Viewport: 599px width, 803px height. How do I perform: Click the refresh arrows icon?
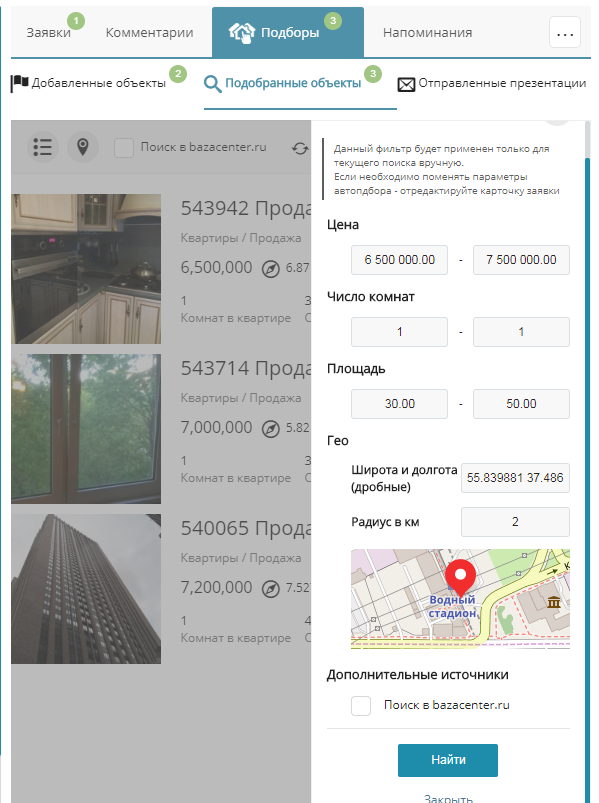pos(300,149)
